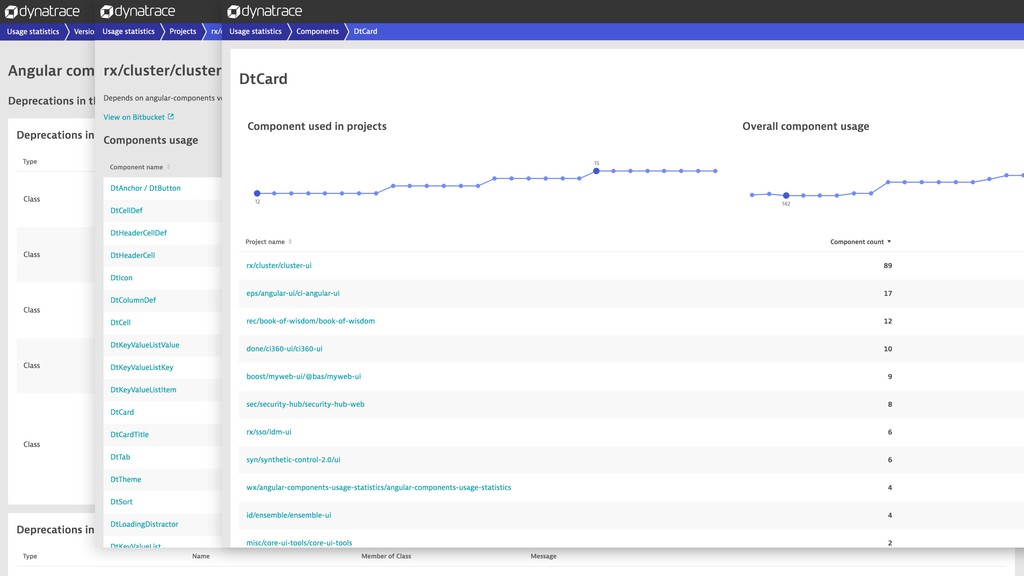
Task: Sort by the Project name column arrows
Action: pyautogui.click(x=290, y=242)
